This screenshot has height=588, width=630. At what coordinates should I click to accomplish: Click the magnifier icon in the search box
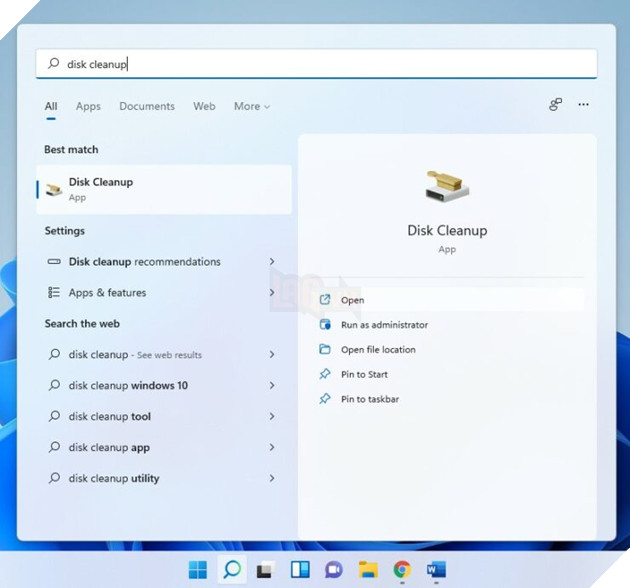pos(53,63)
